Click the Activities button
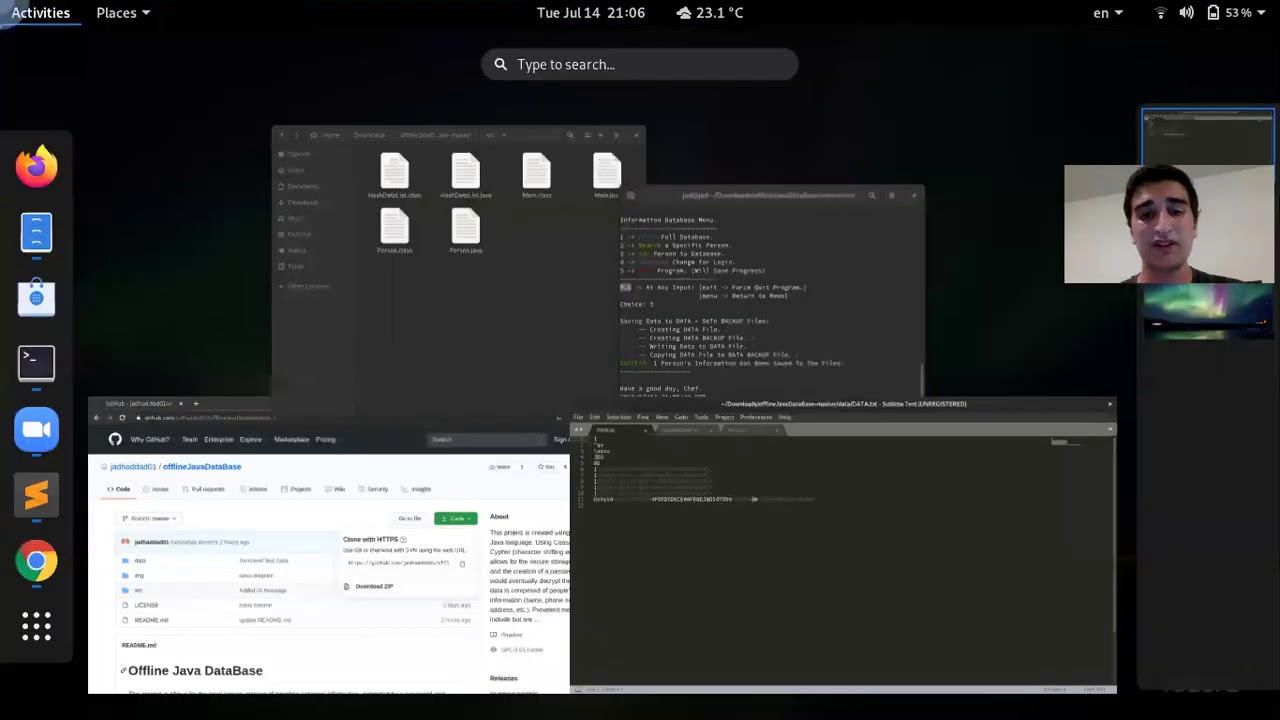Viewport: 1280px width, 720px height. tap(40, 13)
